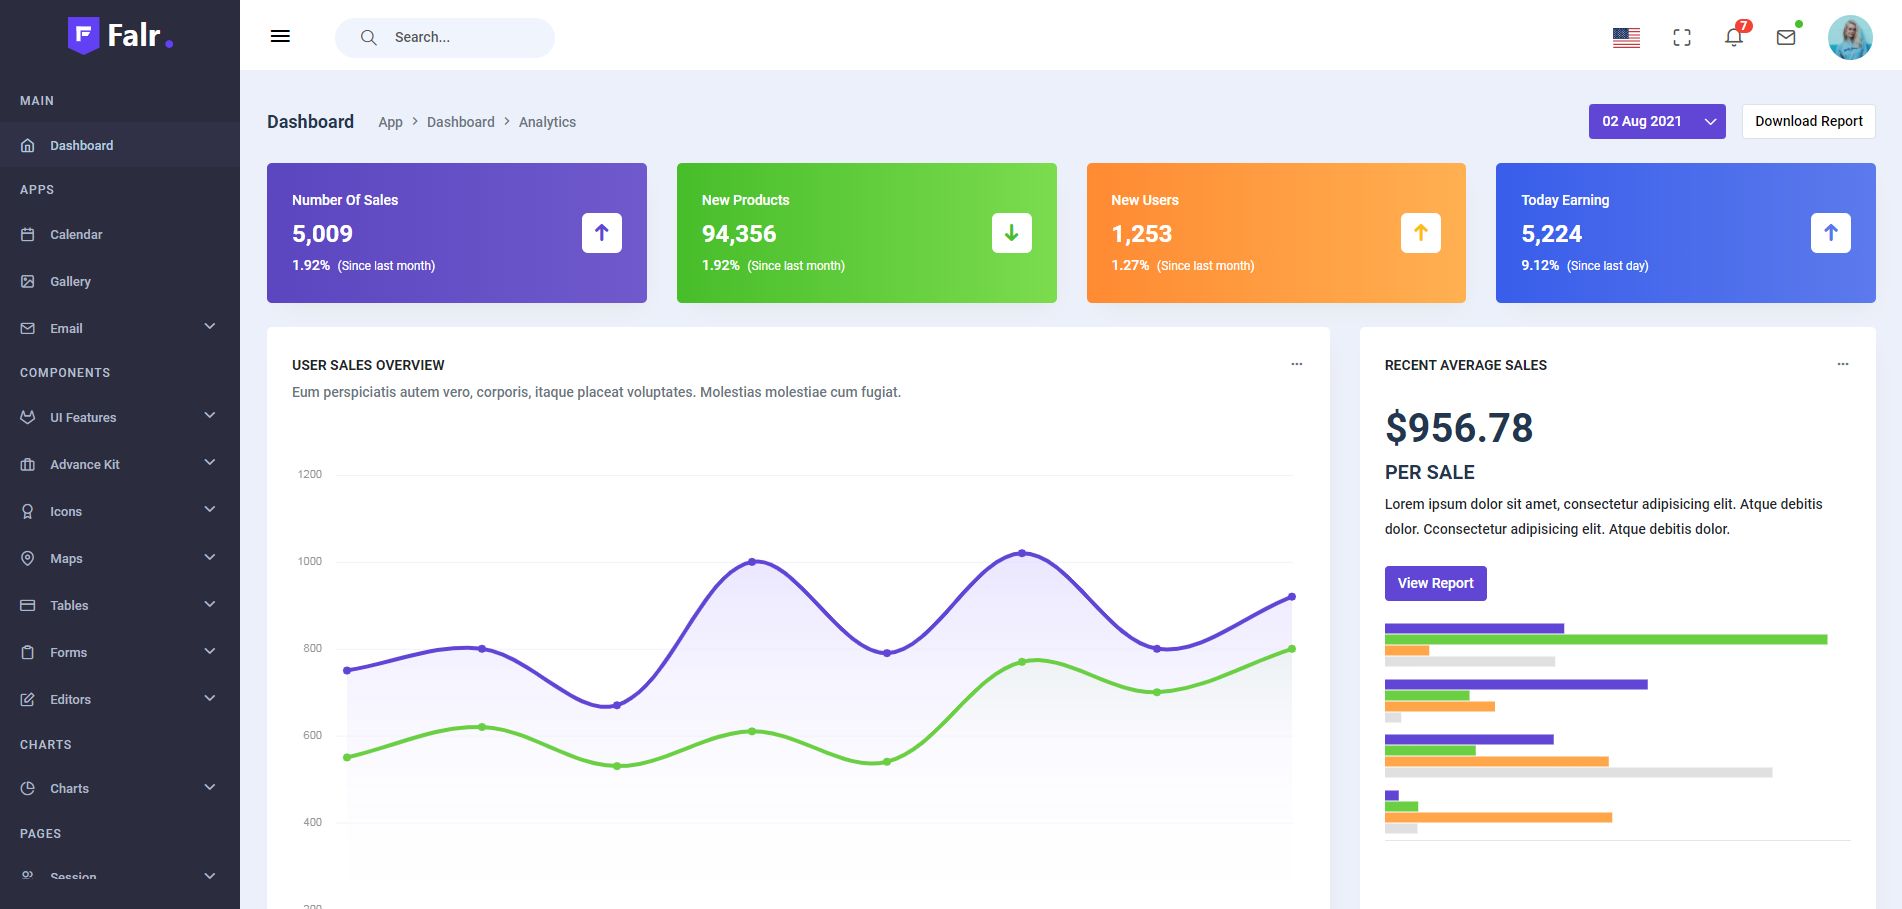Select Calendar in the sidebar
The image size is (1902, 909).
pyautogui.click(x=76, y=234)
